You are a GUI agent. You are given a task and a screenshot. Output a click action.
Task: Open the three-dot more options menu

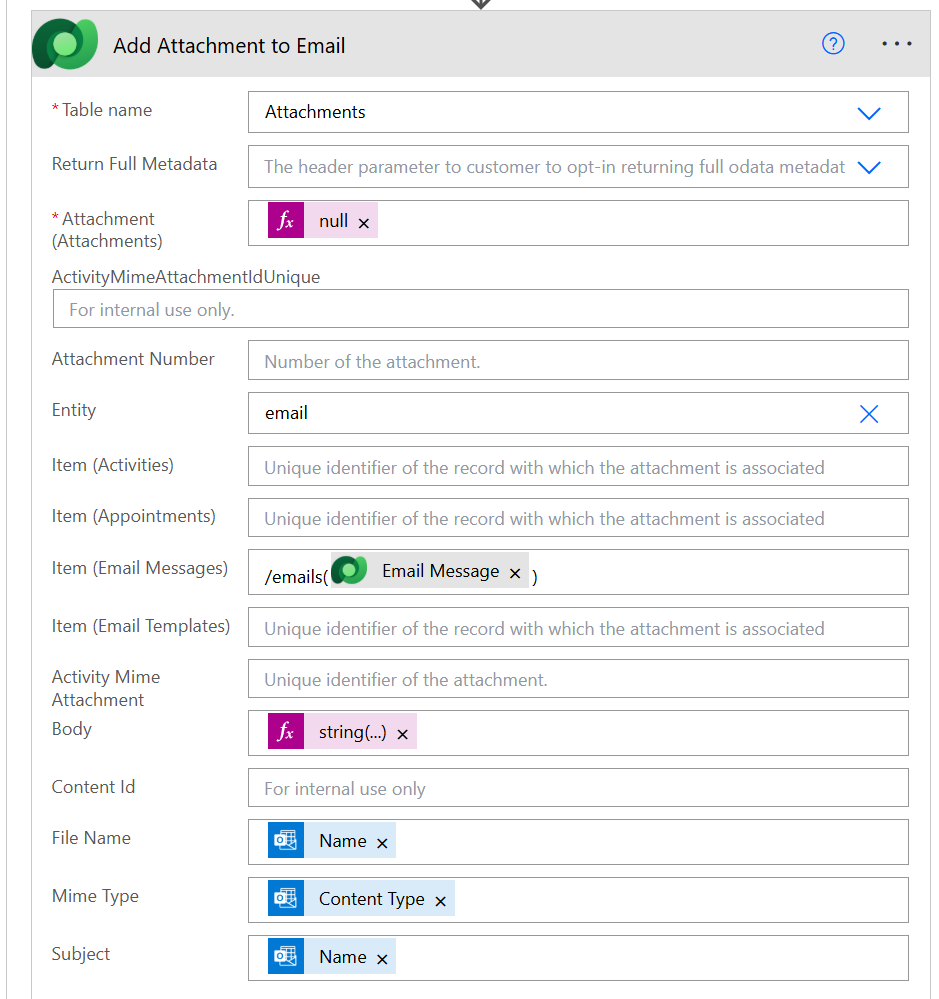click(896, 44)
